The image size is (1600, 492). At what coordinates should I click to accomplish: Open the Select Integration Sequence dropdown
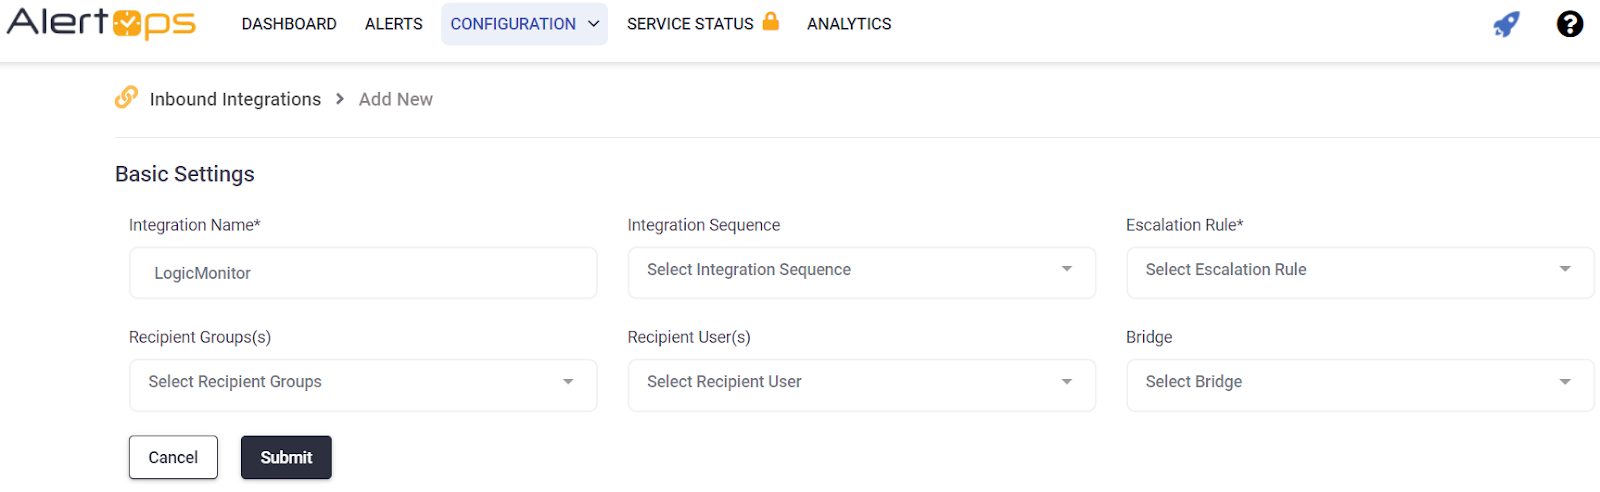click(x=861, y=271)
